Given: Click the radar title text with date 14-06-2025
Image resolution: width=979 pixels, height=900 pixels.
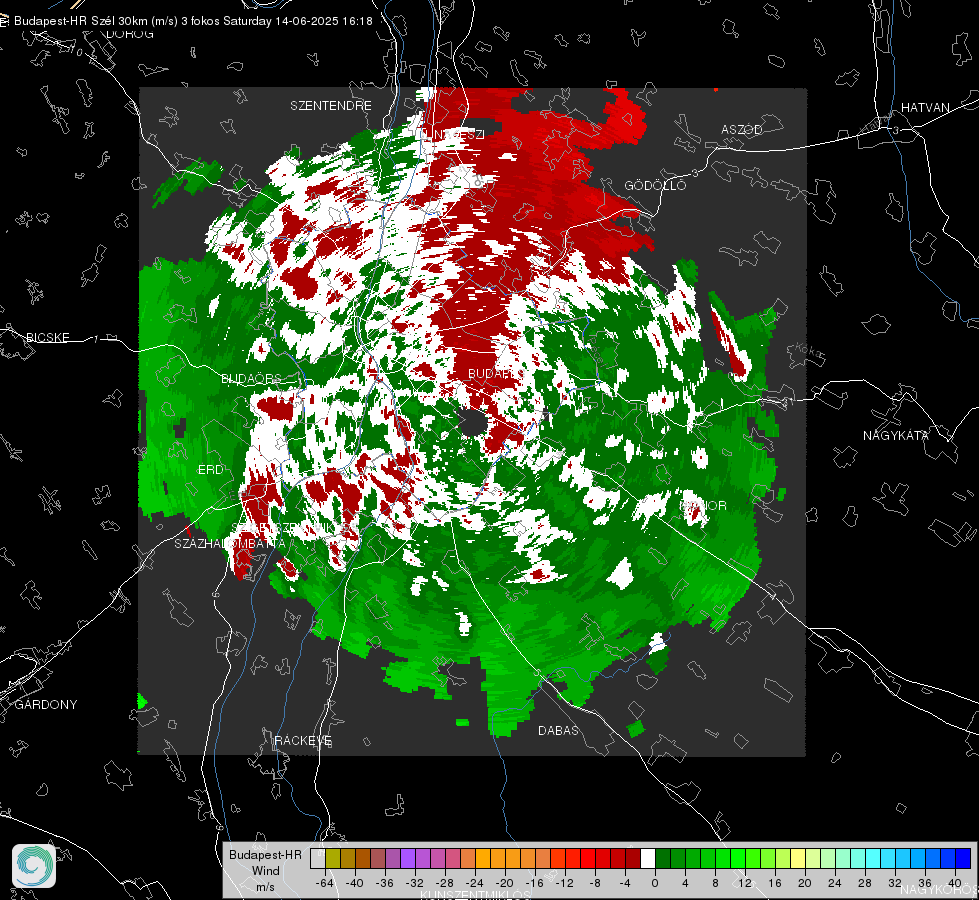Looking at the screenshot, I should coord(193,21).
